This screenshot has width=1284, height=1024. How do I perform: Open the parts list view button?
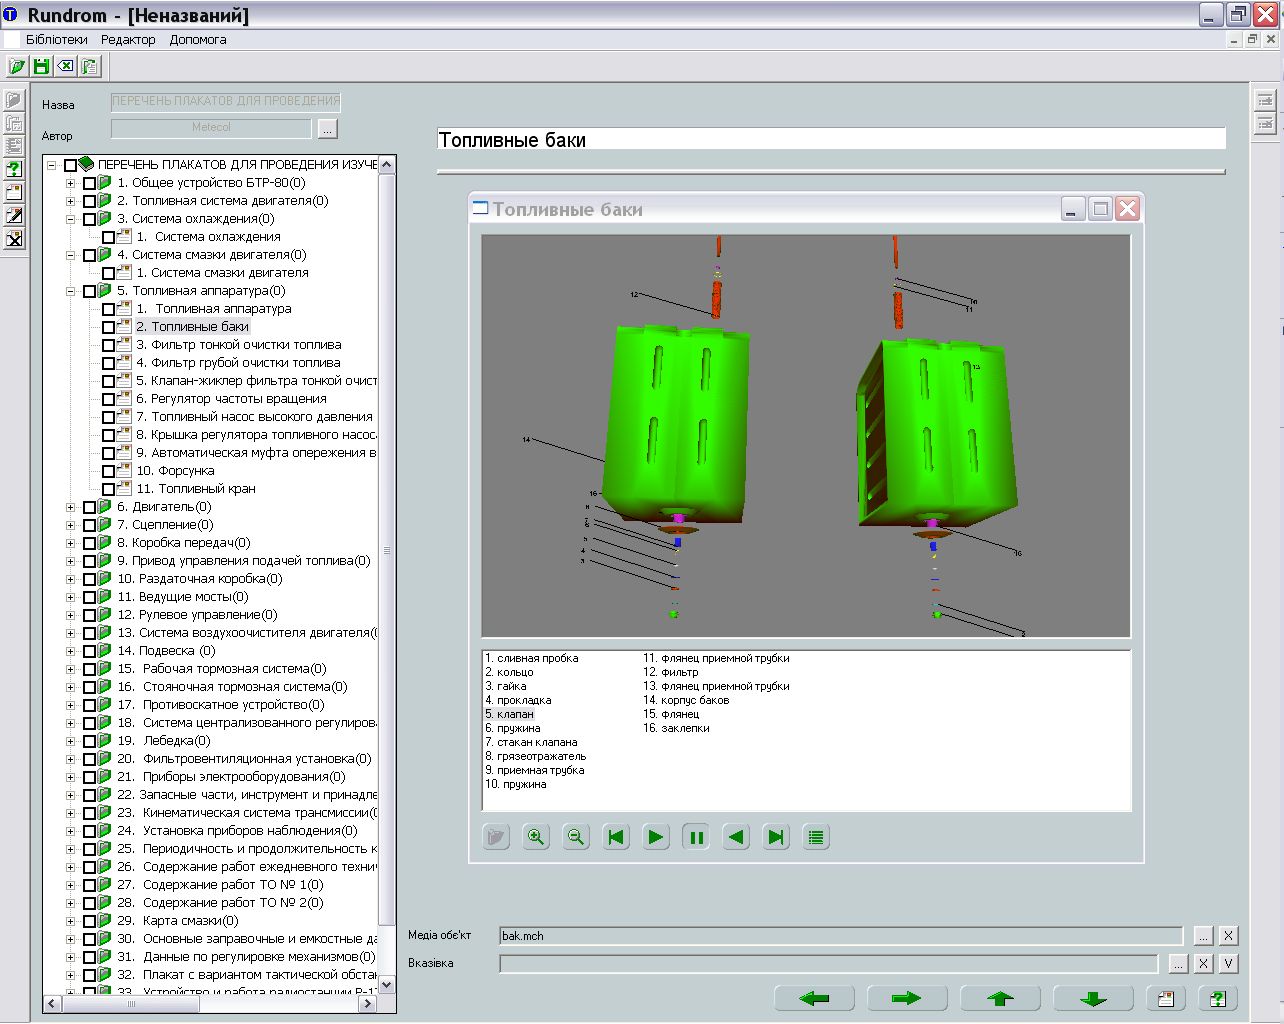click(x=816, y=837)
